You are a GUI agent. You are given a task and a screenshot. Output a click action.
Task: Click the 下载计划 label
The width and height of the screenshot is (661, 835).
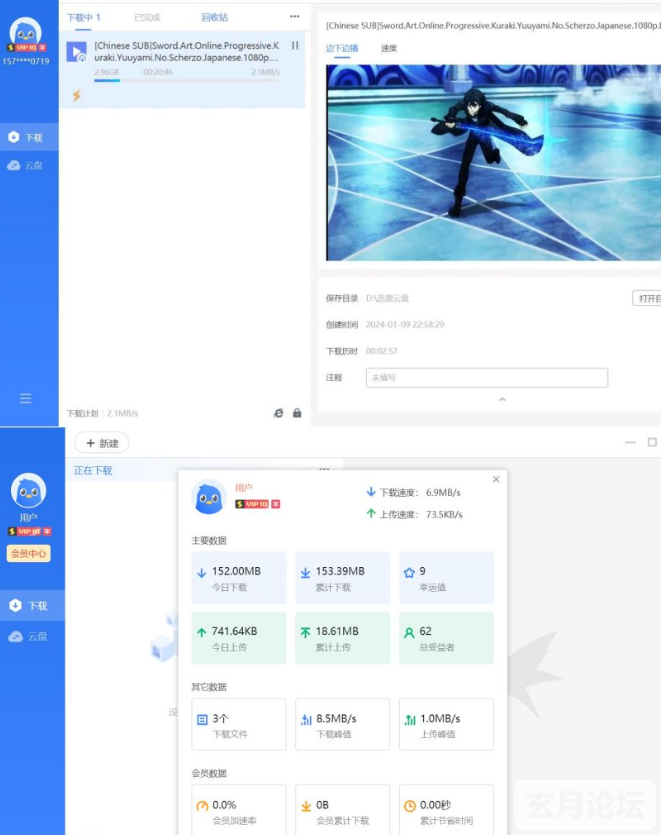click(83, 413)
